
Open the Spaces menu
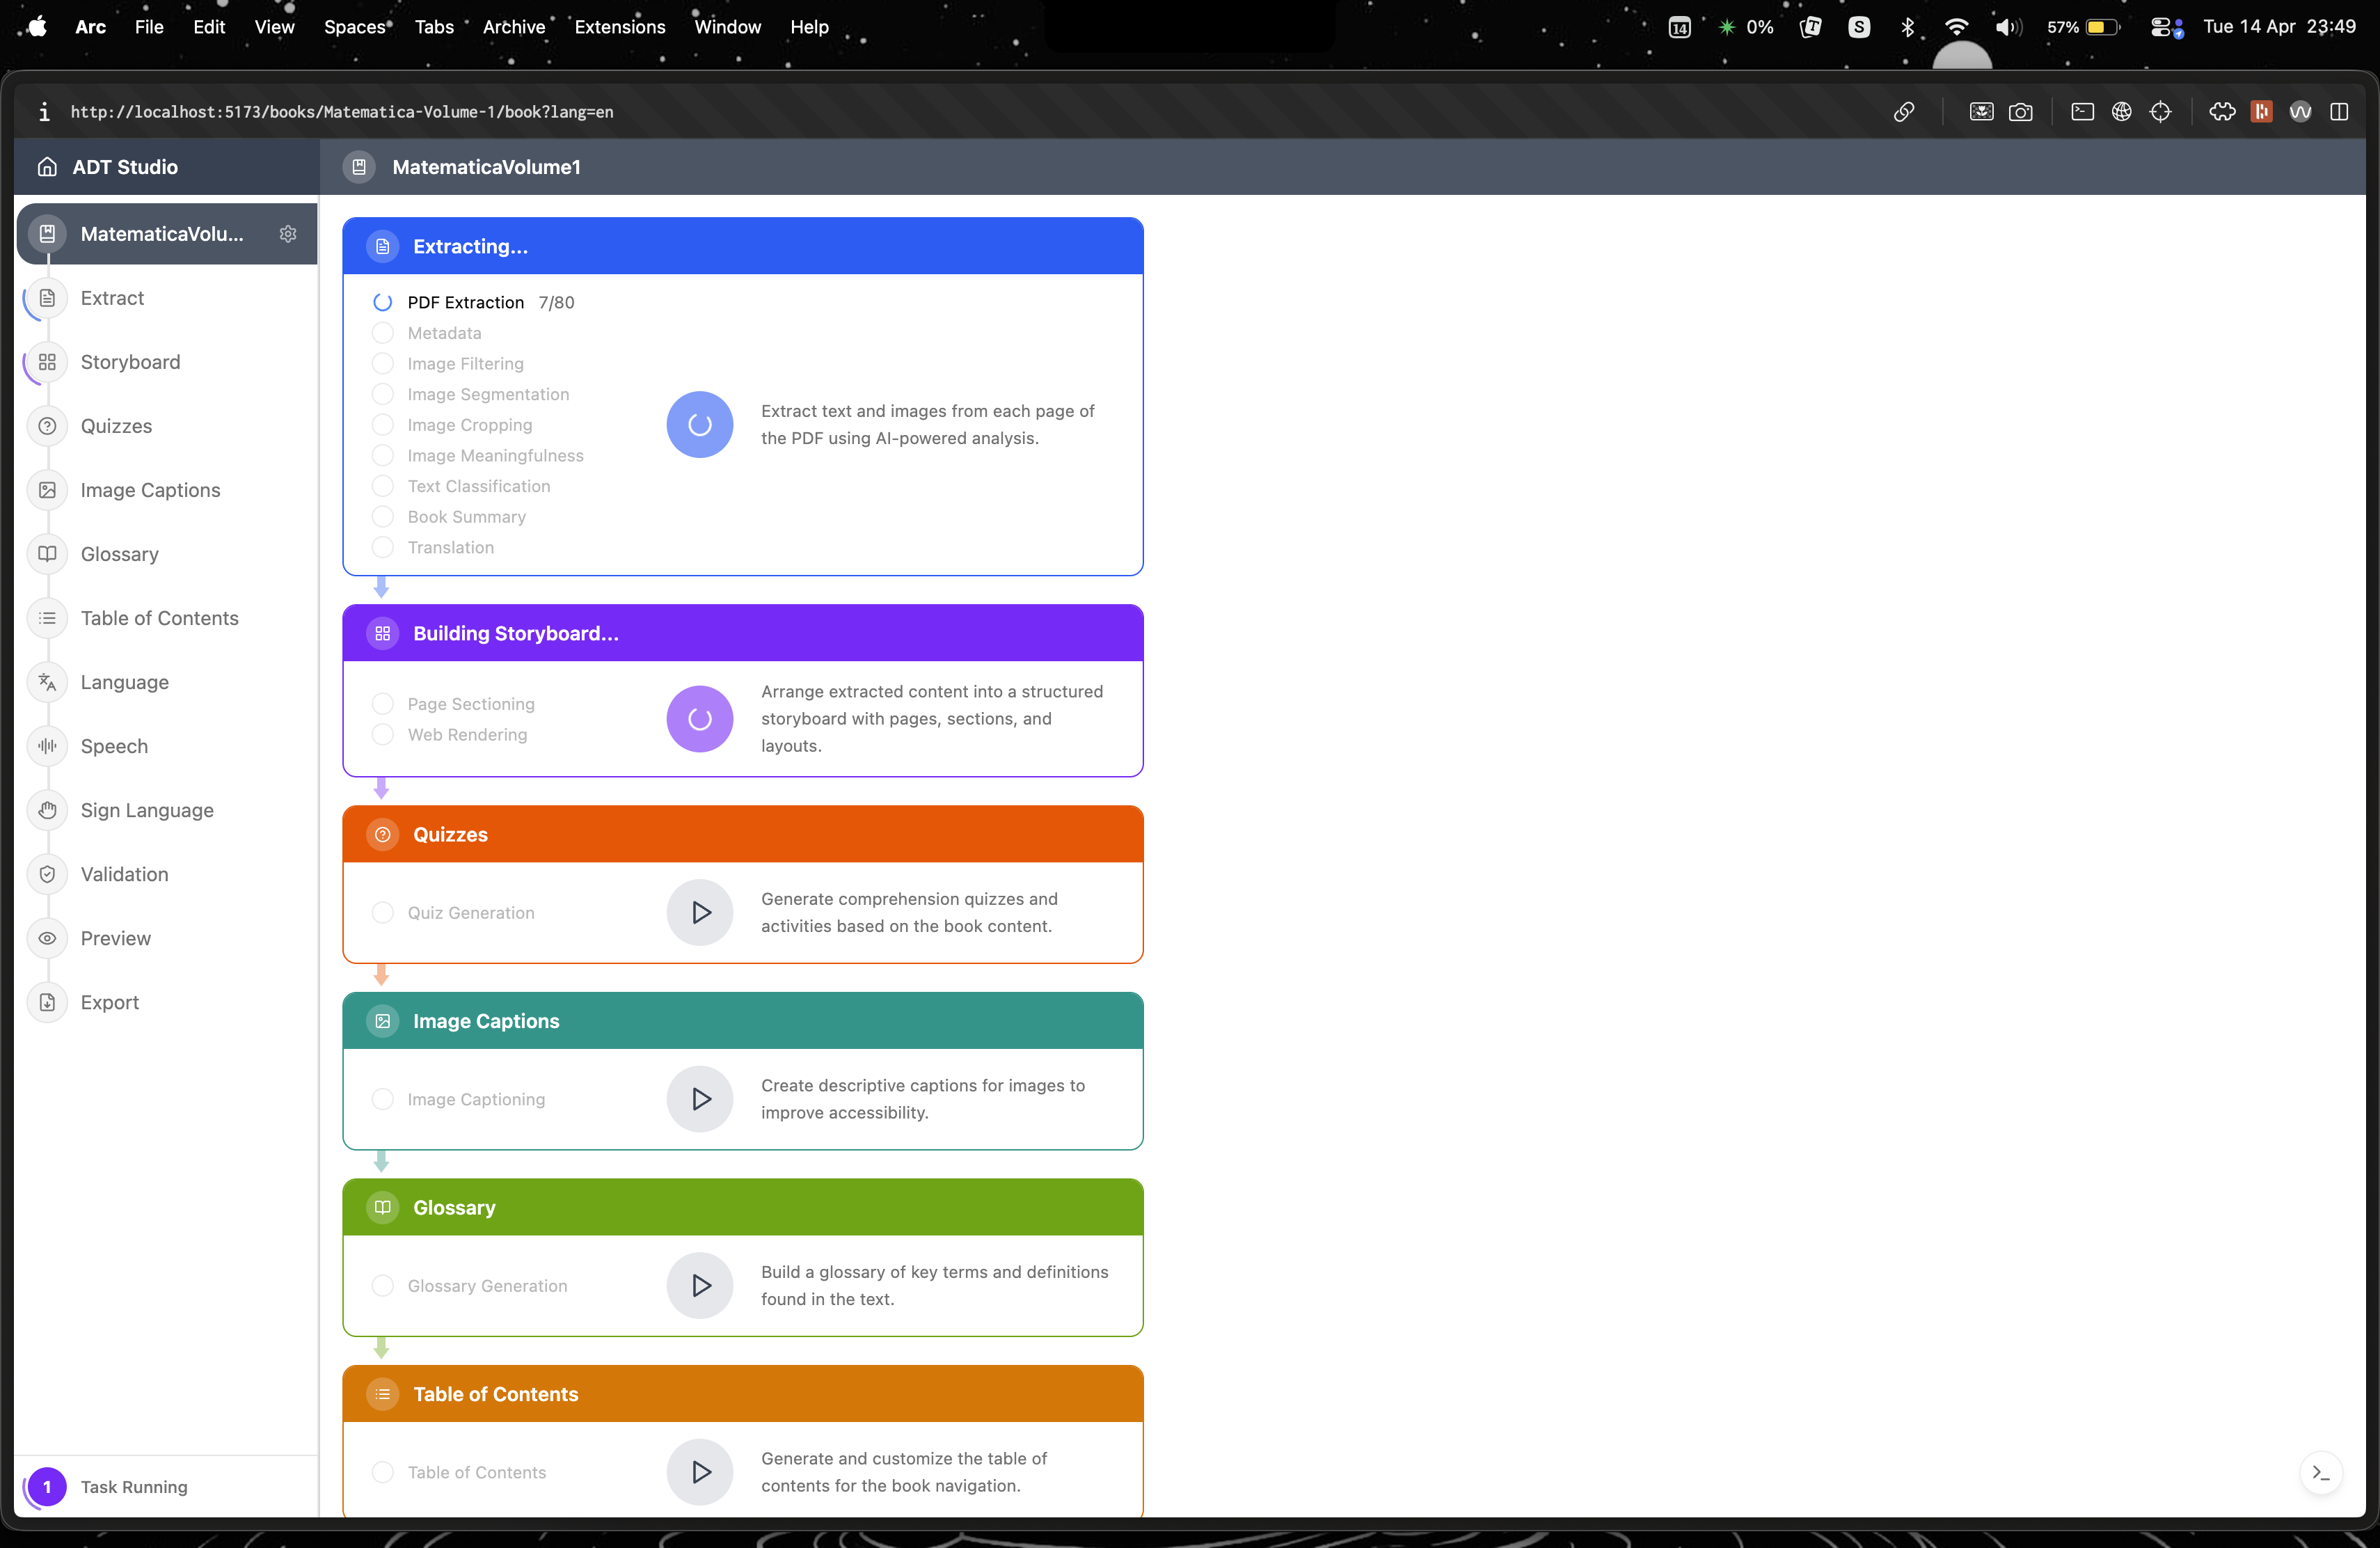coord(355,27)
